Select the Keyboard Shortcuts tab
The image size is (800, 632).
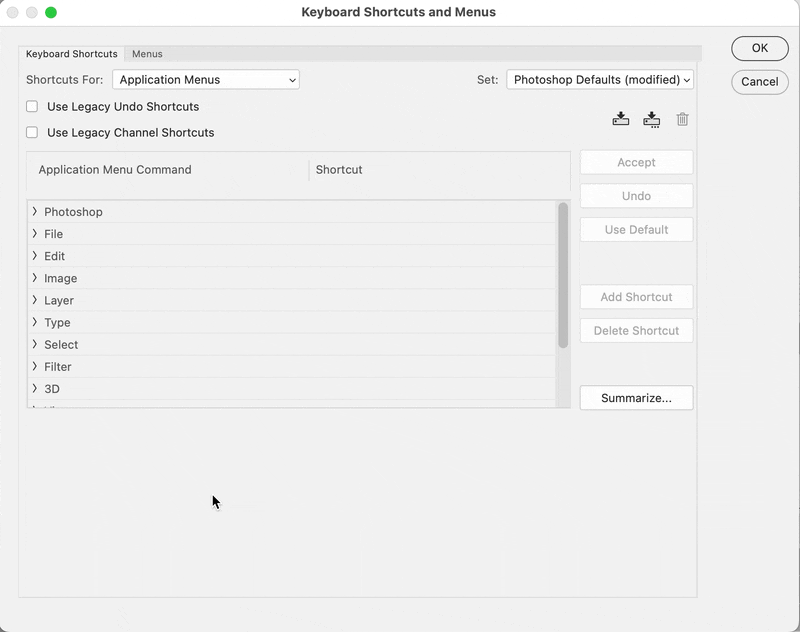point(71,54)
